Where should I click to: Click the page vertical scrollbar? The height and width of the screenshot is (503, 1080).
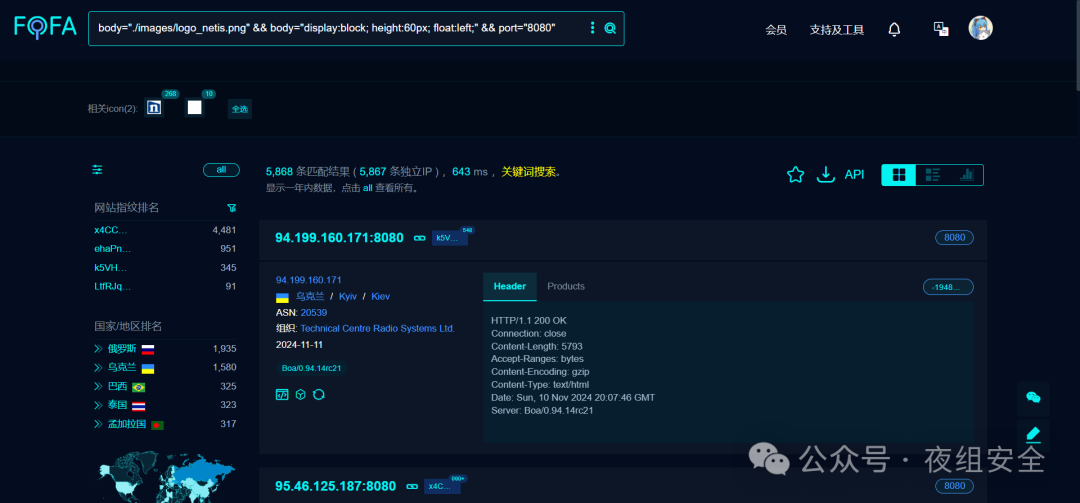[1077, 45]
